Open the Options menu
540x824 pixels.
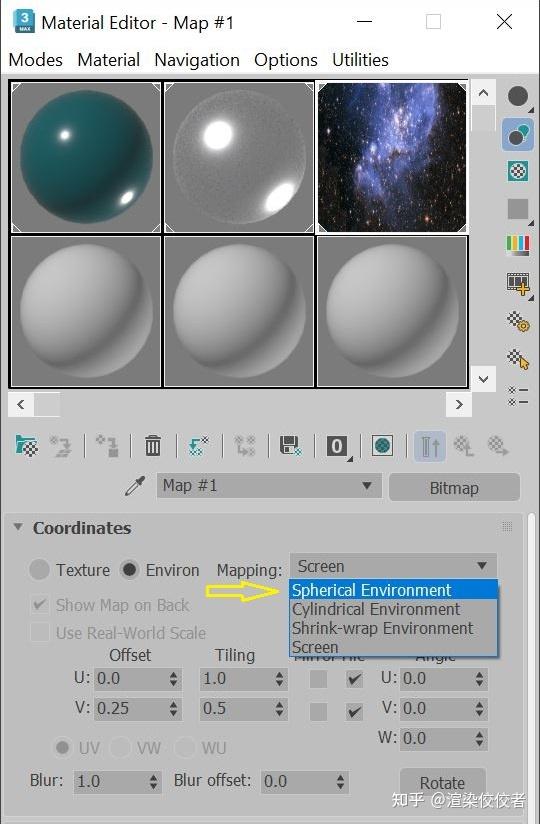pos(286,60)
